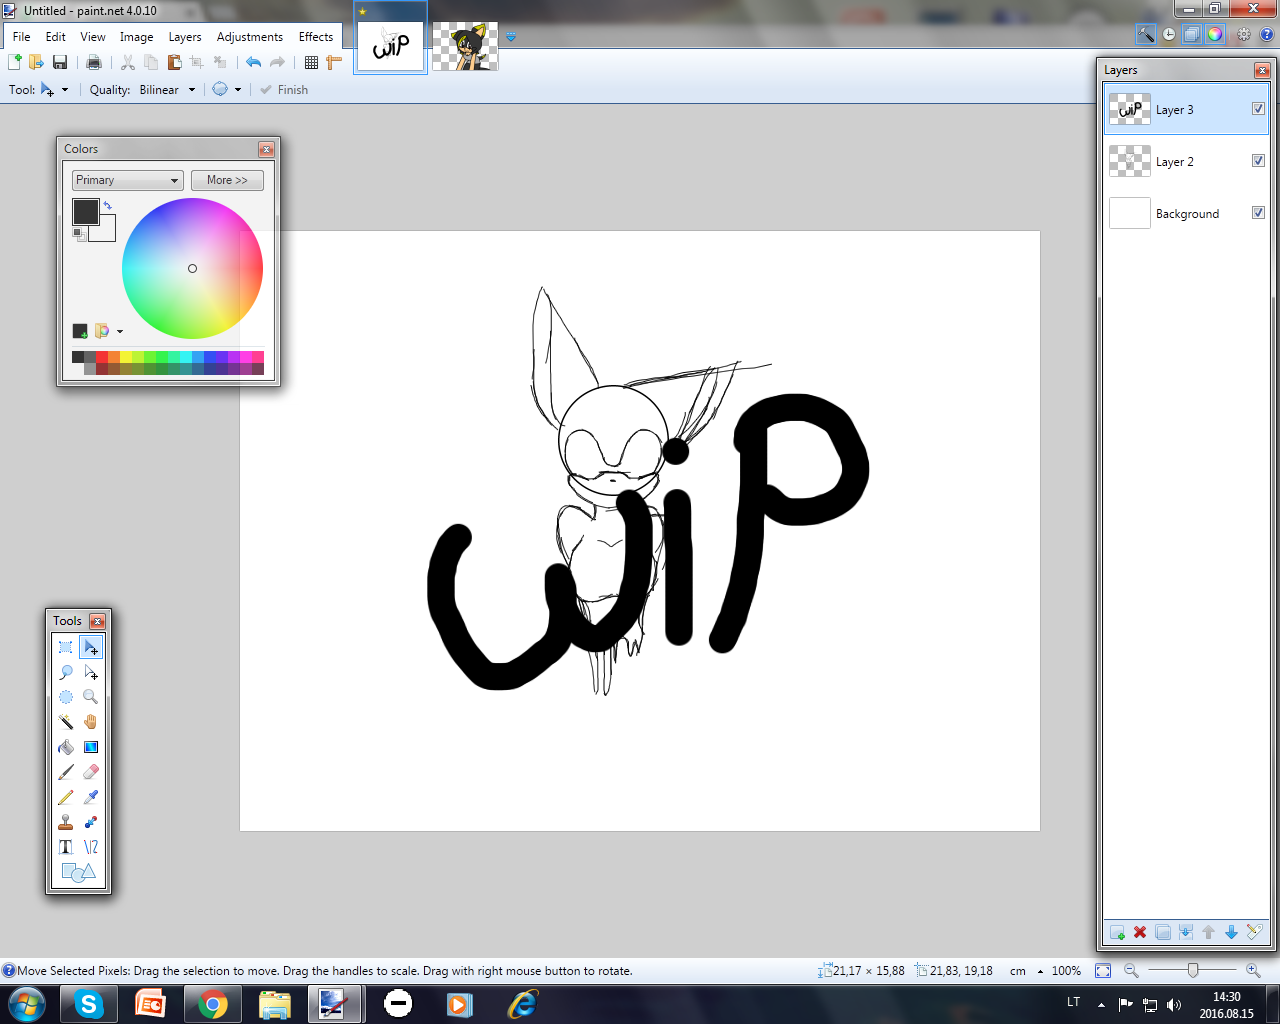1280x1024 pixels.
Task: Toggle the Layers window icon
Action: 1192,34
